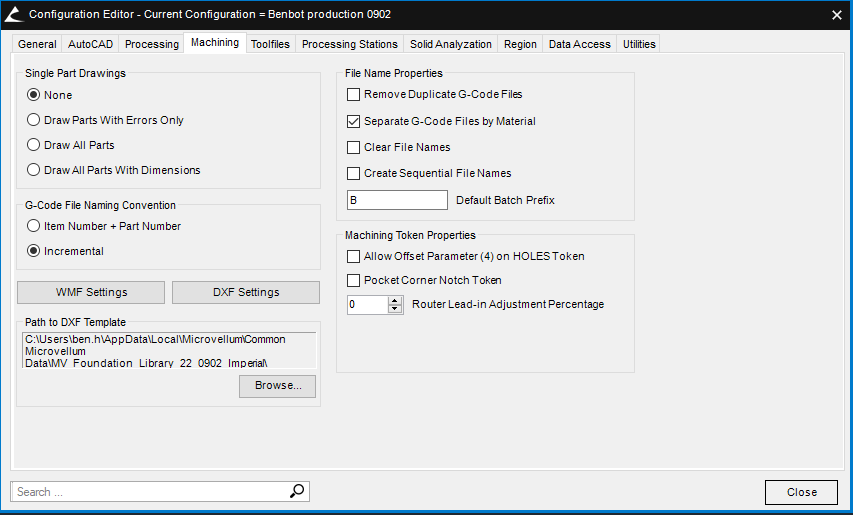853x515 pixels.
Task: Uncheck Separate G-Code Files by Material
Action: 353,121
